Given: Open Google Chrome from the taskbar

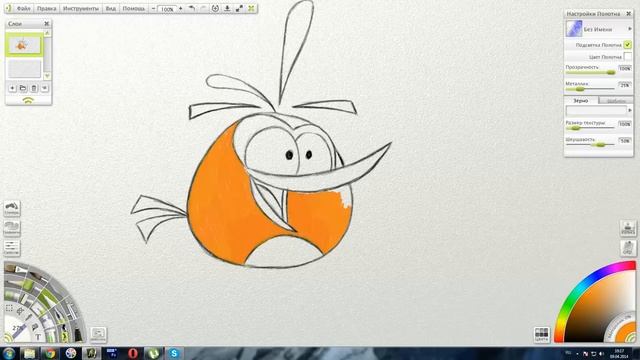Looking at the screenshot, I should pyautogui.click(x=50, y=353).
